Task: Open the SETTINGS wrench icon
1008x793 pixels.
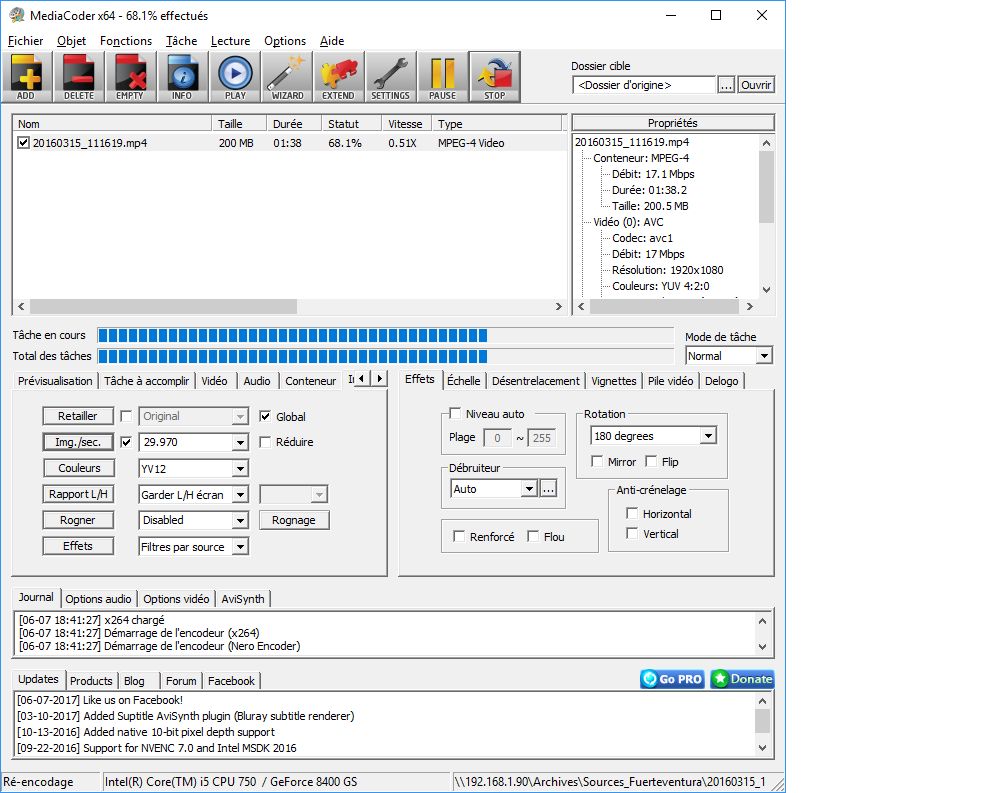Action: click(x=391, y=76)
